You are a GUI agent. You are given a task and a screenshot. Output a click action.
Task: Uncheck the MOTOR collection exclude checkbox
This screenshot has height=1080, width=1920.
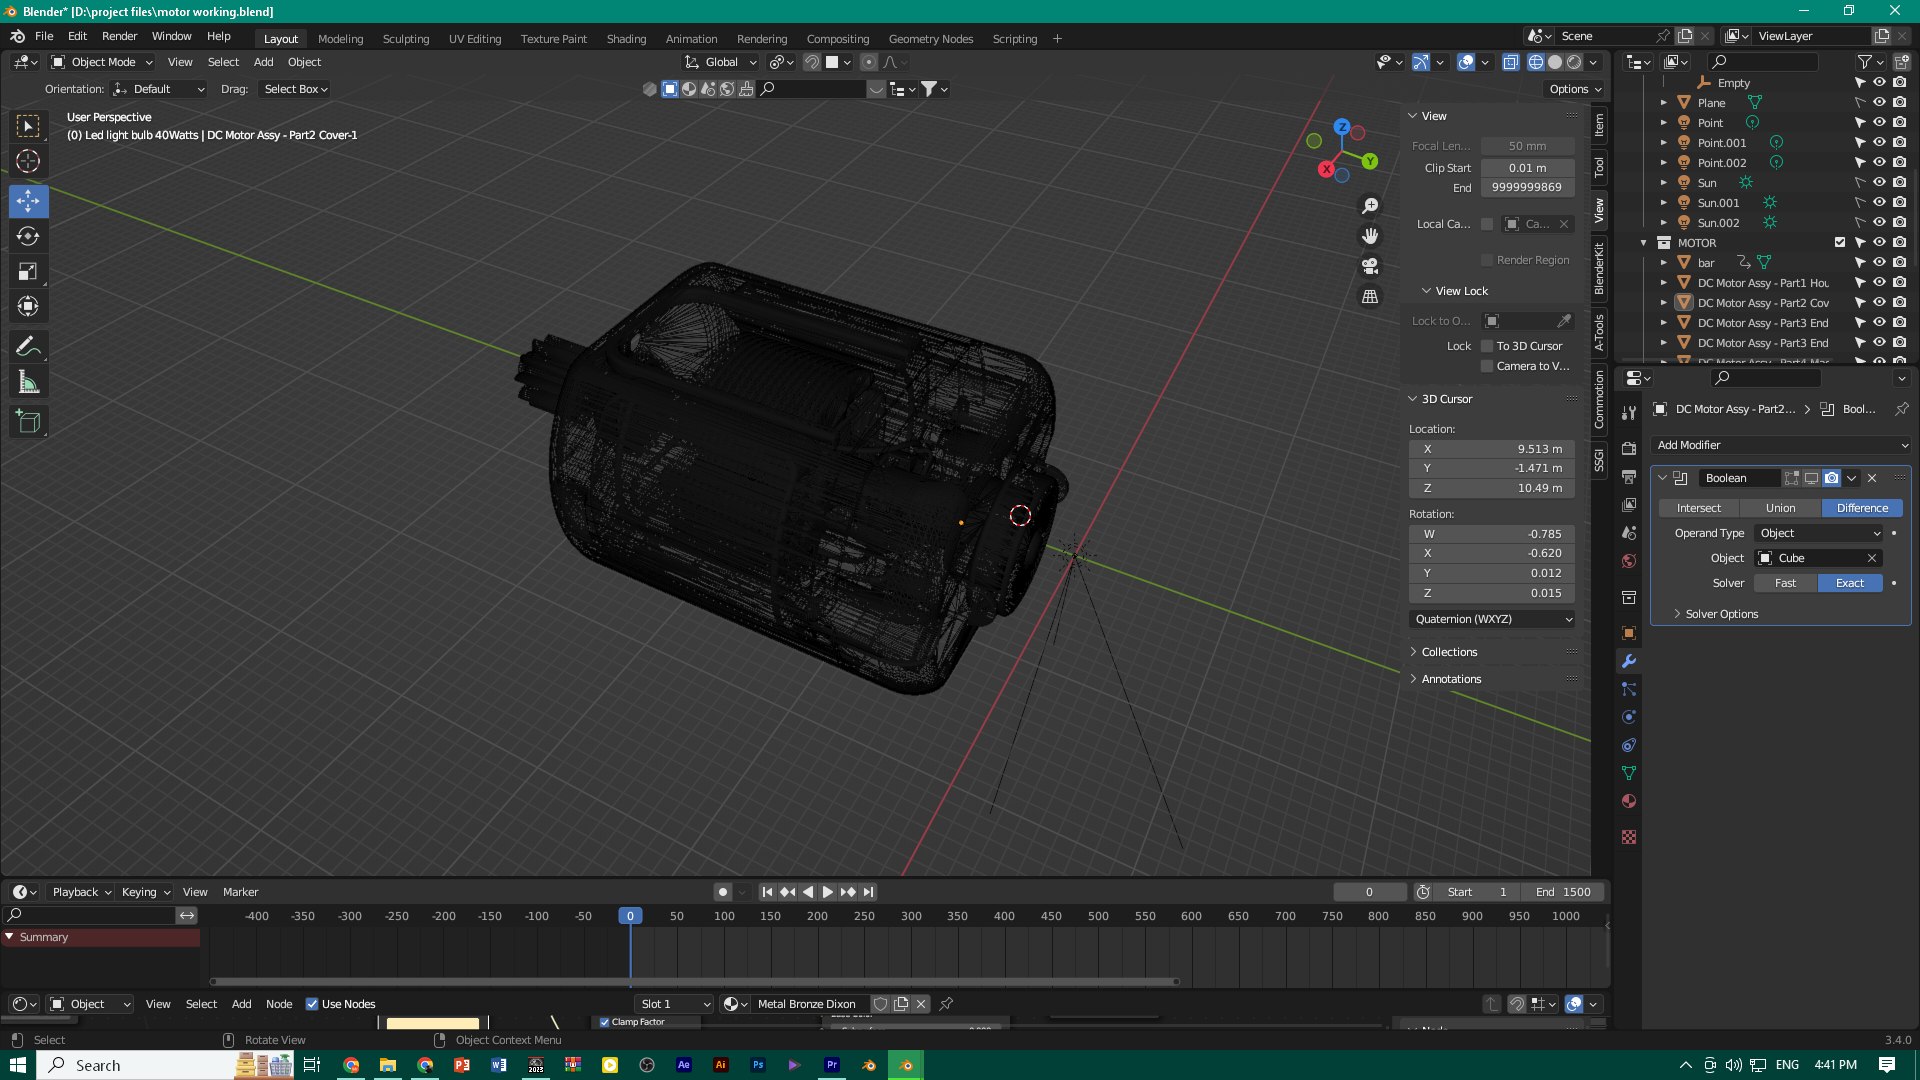click(x=1840, y=243)
